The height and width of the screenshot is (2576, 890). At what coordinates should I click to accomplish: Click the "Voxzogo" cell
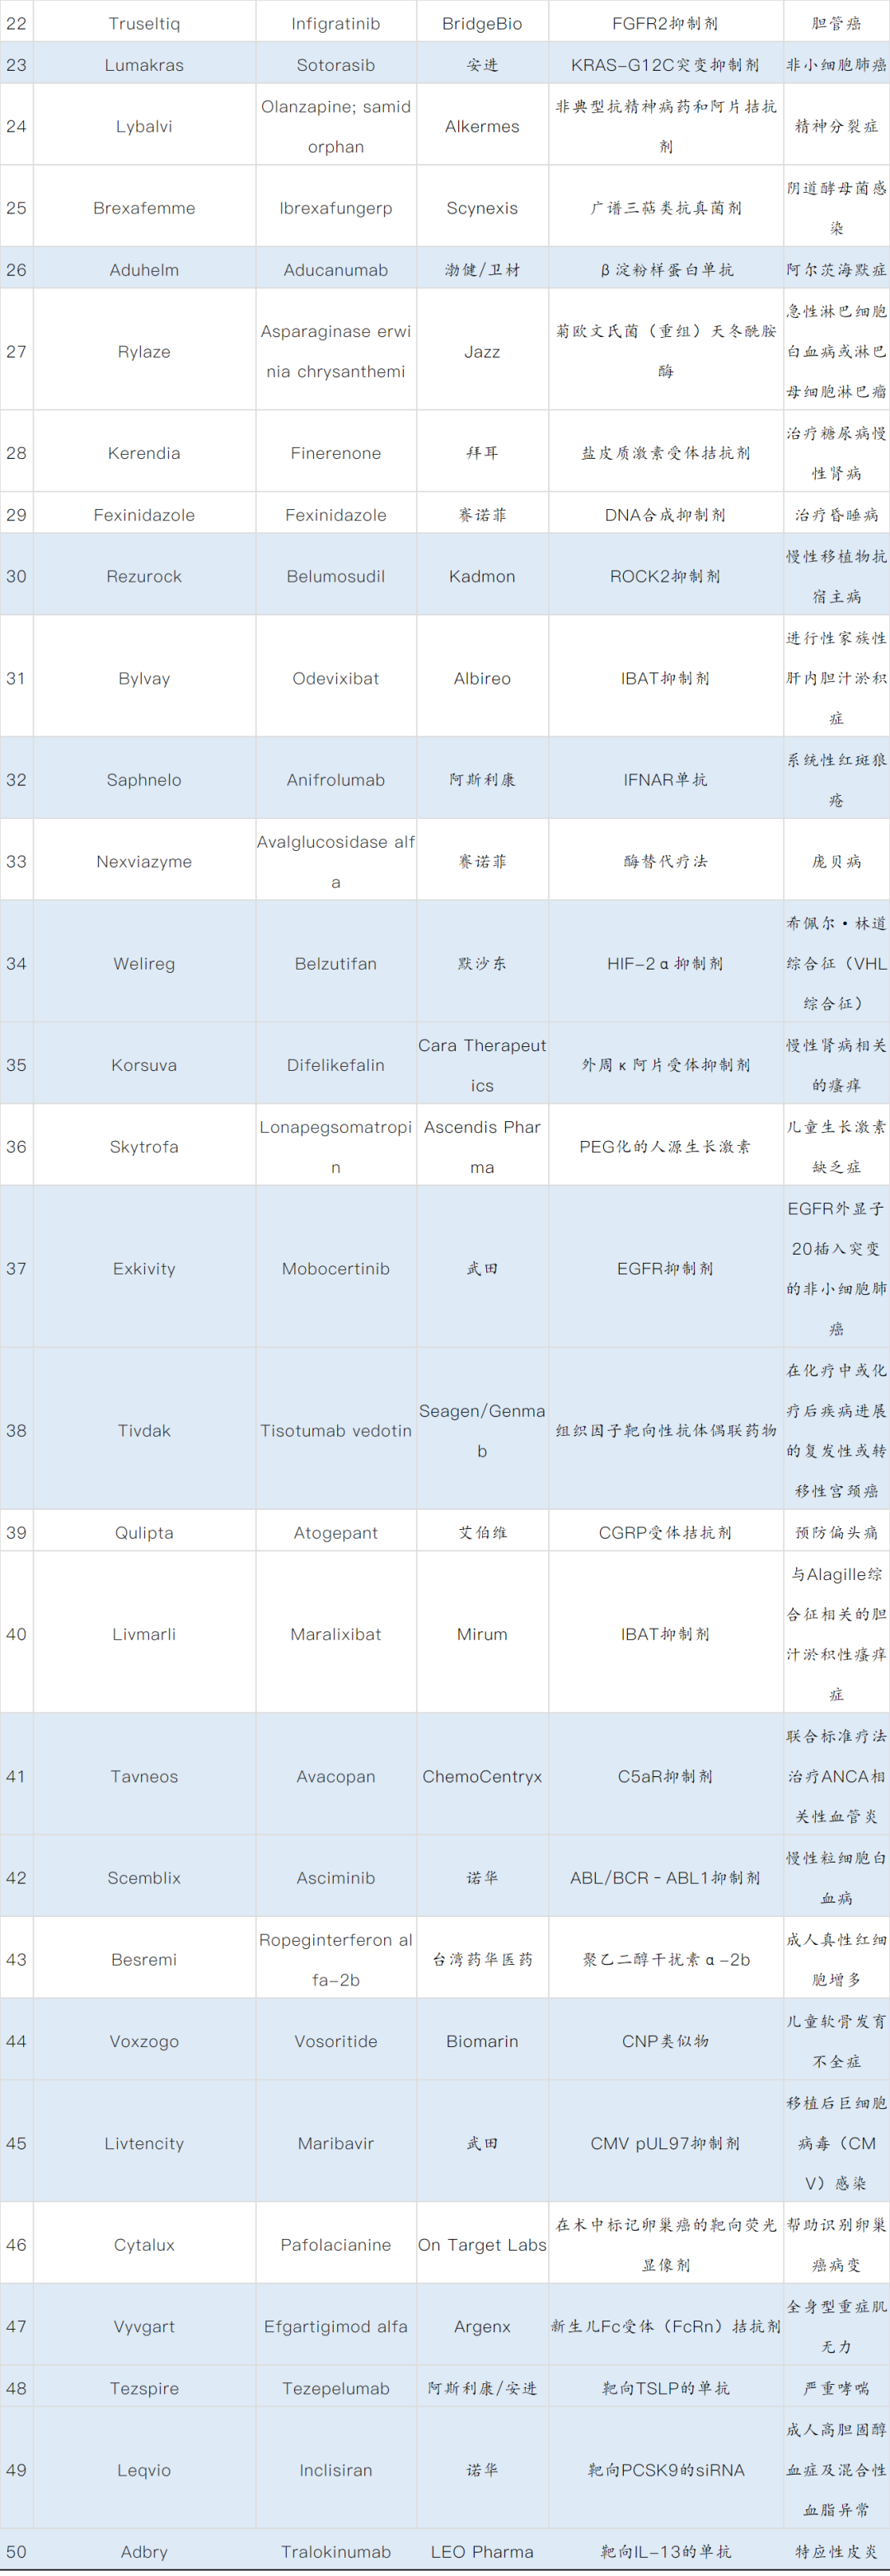click(144, 2041)
